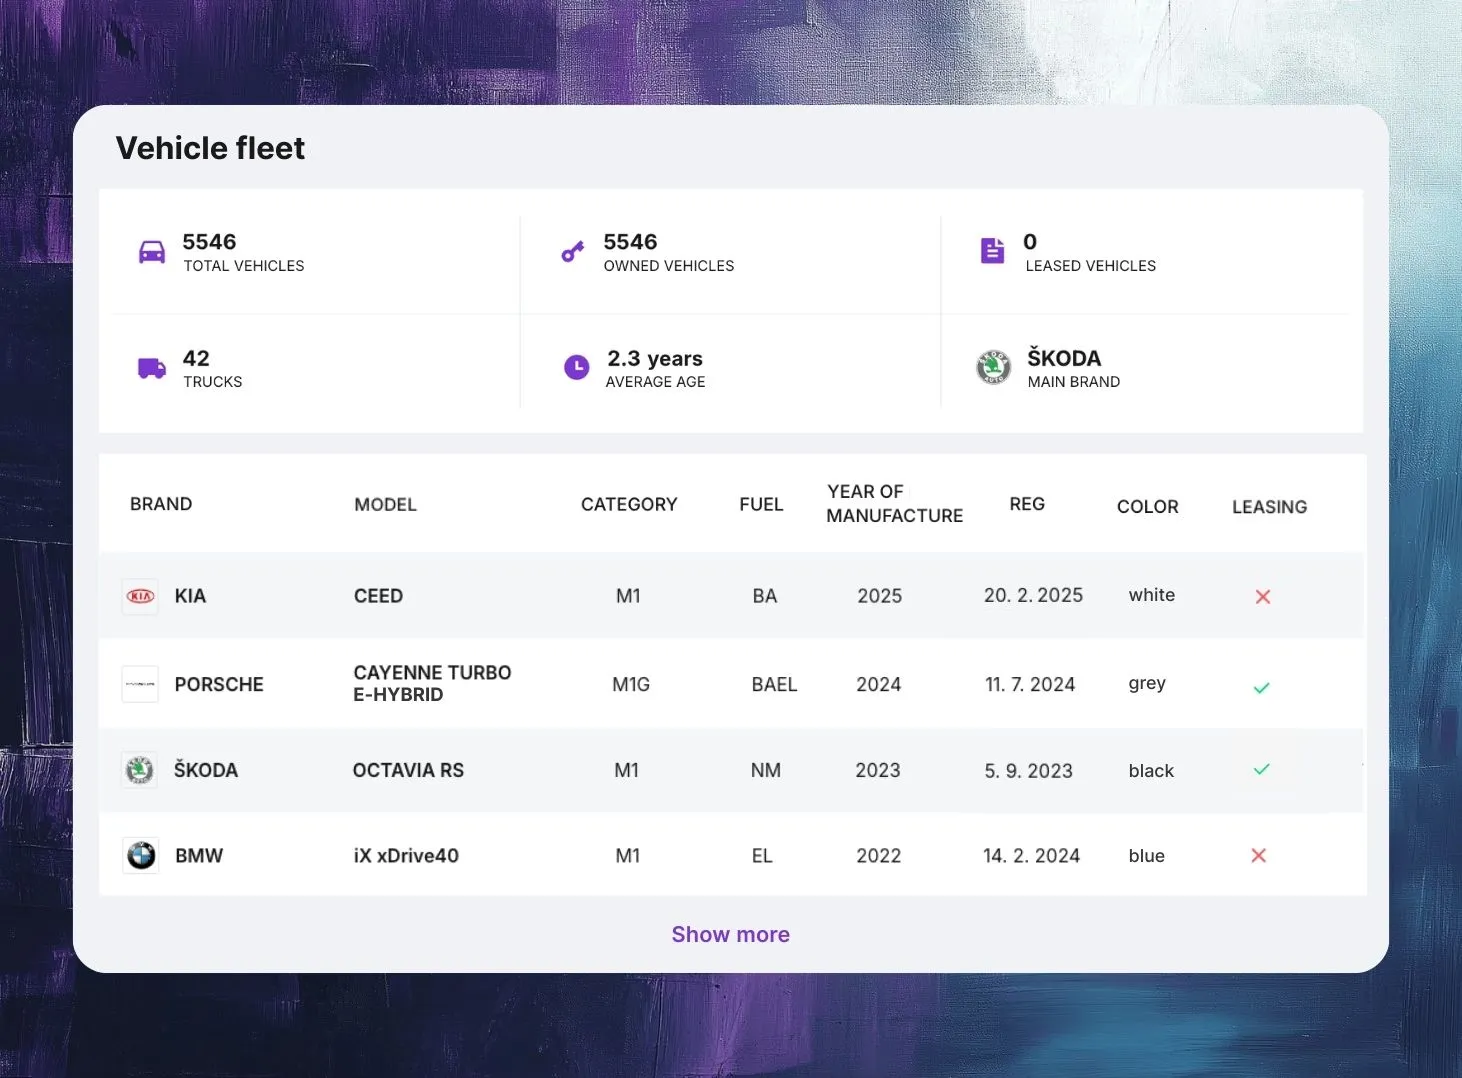Screen dimensions: 1462x1078
Task: Click the BAEL fuel cell
Action: (x=775, y=684)
